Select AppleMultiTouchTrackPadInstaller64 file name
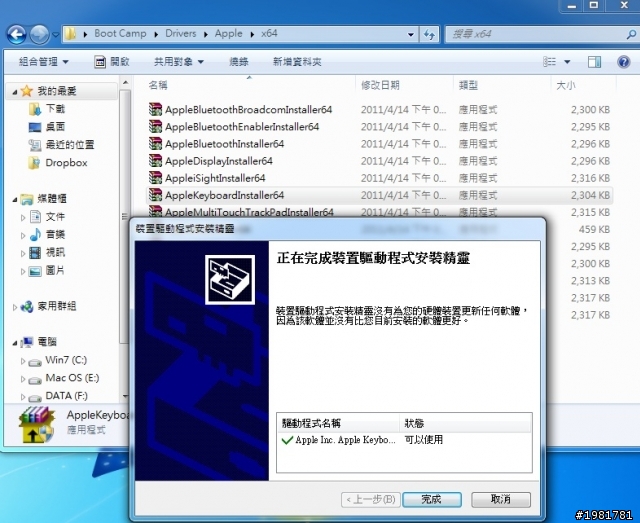The image size is (640, 523). (x=249, y=212)
